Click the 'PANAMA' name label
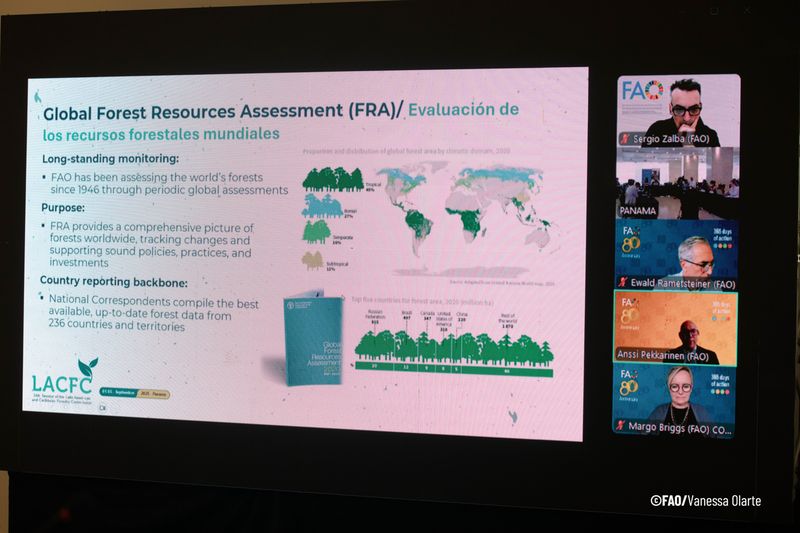This screenshot has width=800, height=533. click(638, 211)
